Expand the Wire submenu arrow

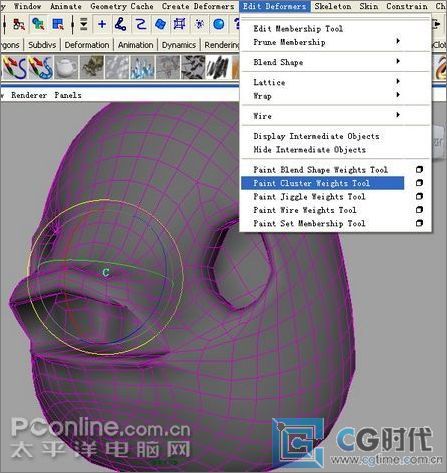click(x=398, y=115)
